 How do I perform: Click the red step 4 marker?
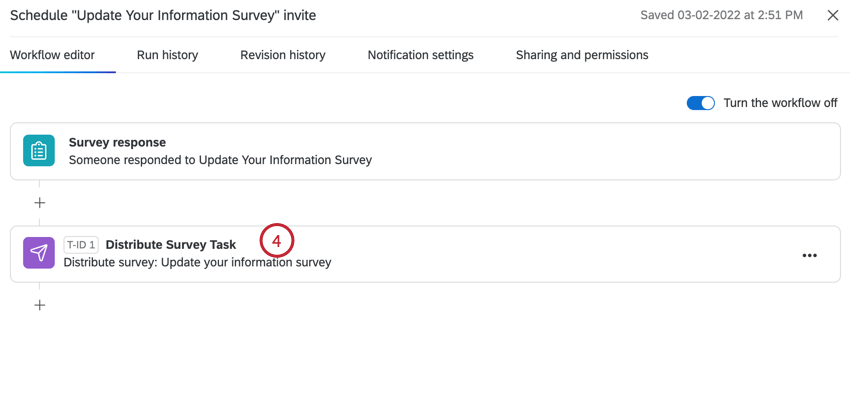(x=276, y=241)
